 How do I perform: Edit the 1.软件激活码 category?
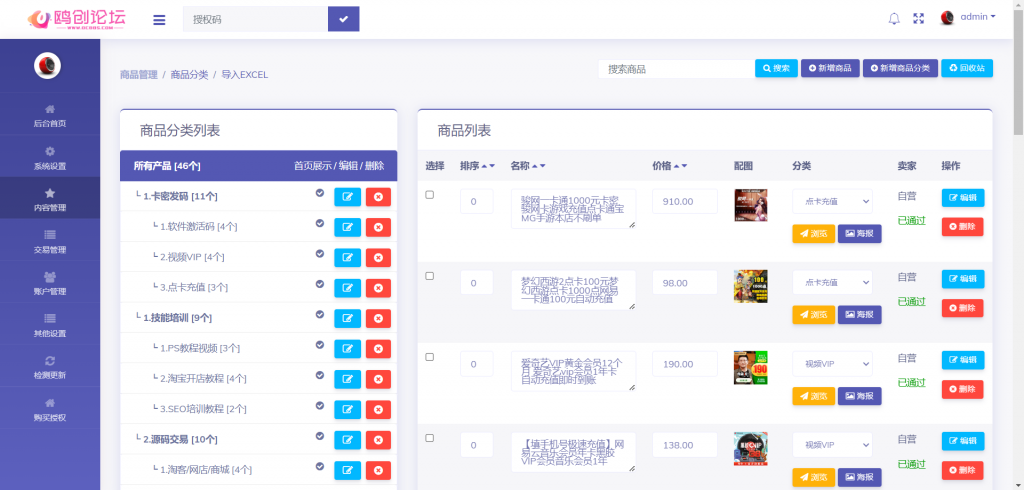point(347,227)
